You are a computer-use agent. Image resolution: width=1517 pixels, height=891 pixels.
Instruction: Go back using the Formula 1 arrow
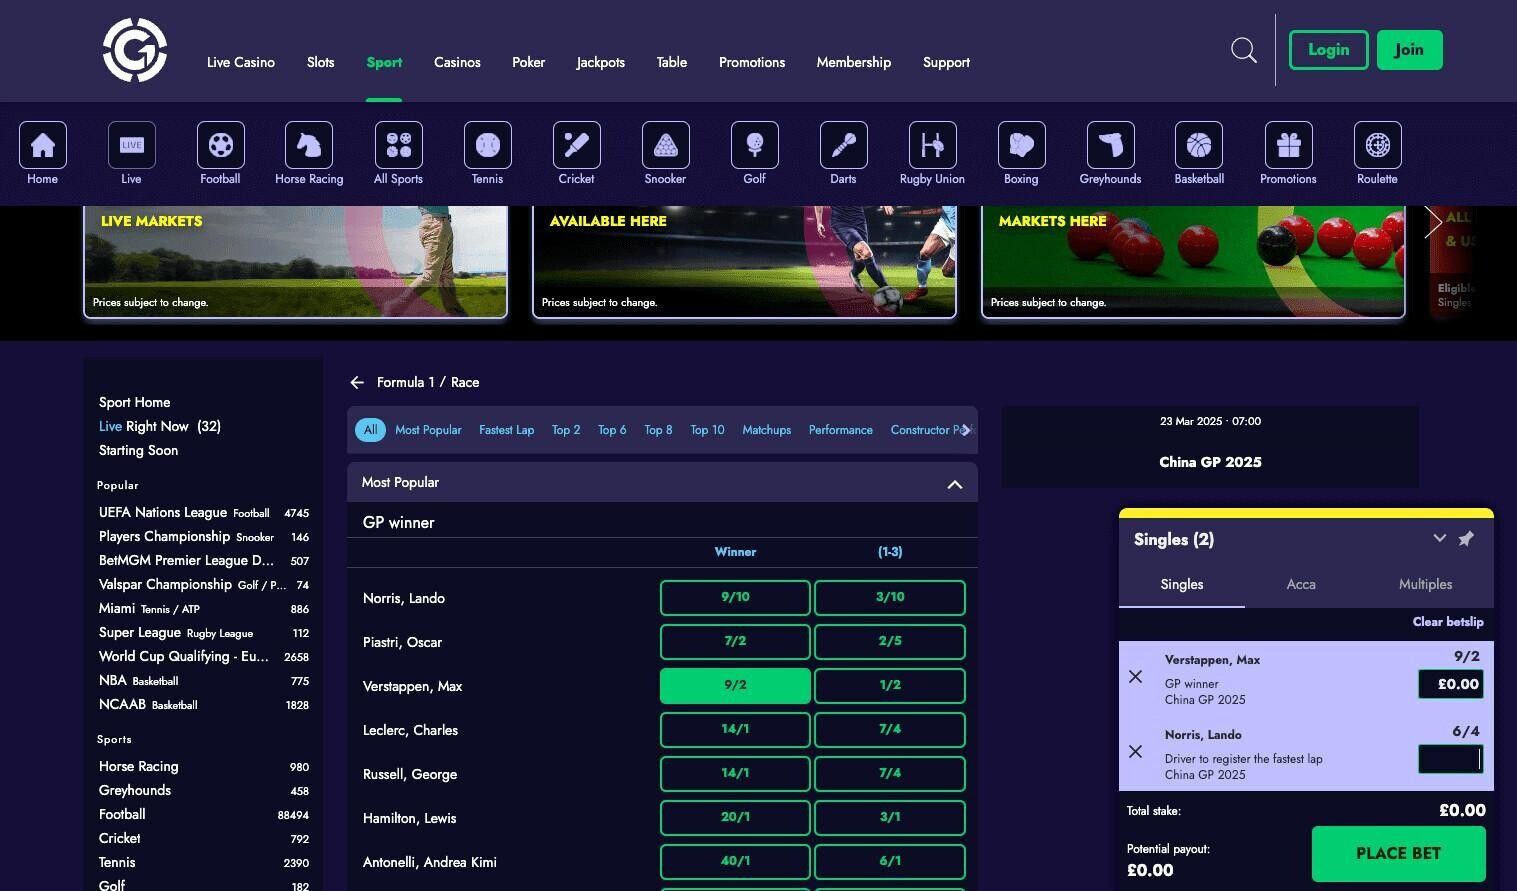(x=357, y=382)
